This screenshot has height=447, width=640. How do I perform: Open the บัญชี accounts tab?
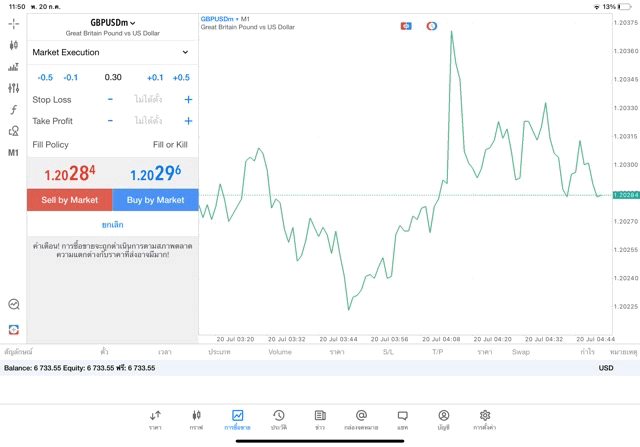tap(444, 420)
